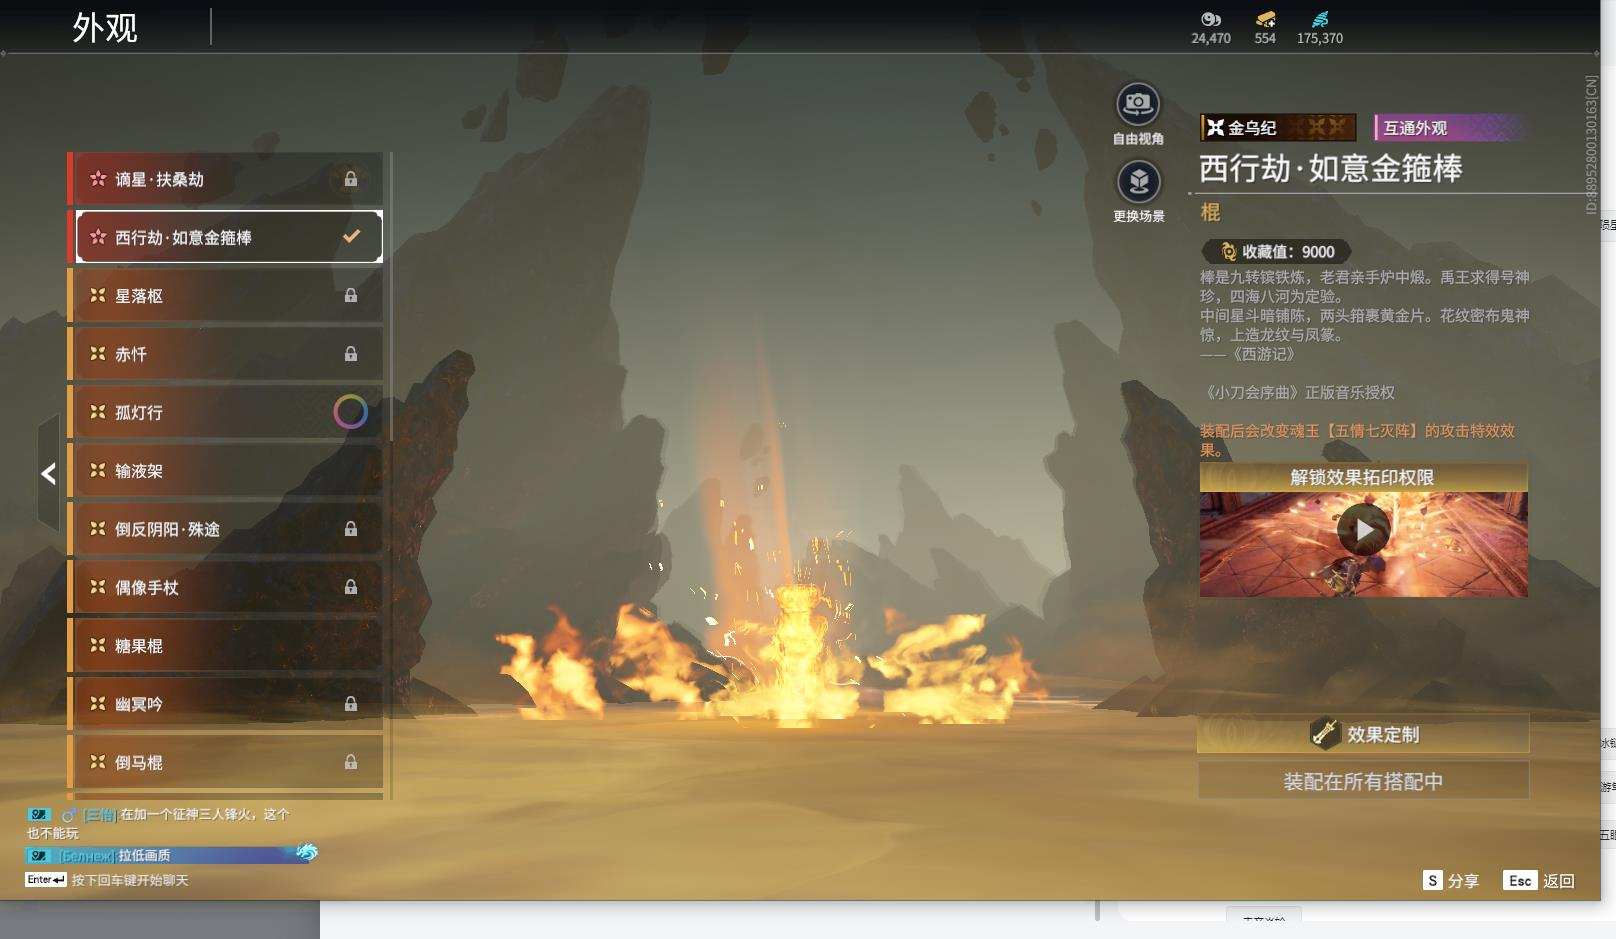Click the 外观 page title
This screenshot has height=939, width=1616.
point(105,27)
